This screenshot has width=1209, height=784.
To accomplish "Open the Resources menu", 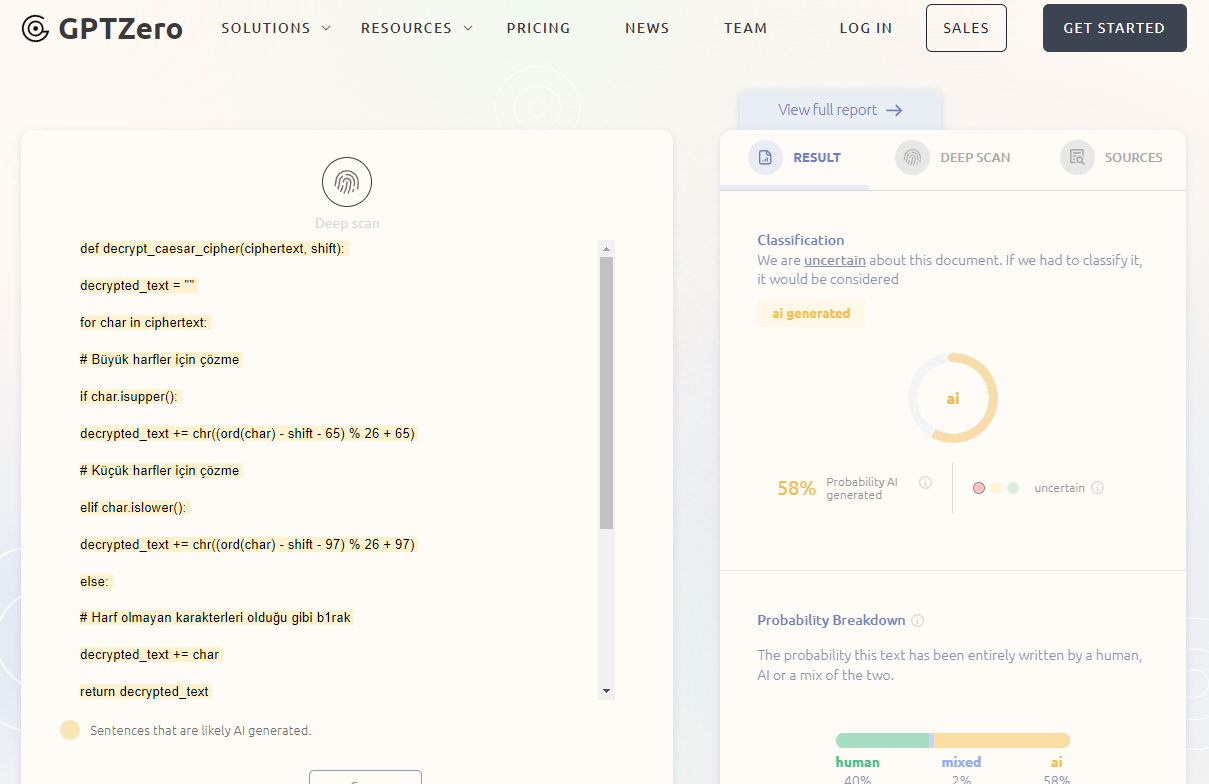I will pos(416,28).
